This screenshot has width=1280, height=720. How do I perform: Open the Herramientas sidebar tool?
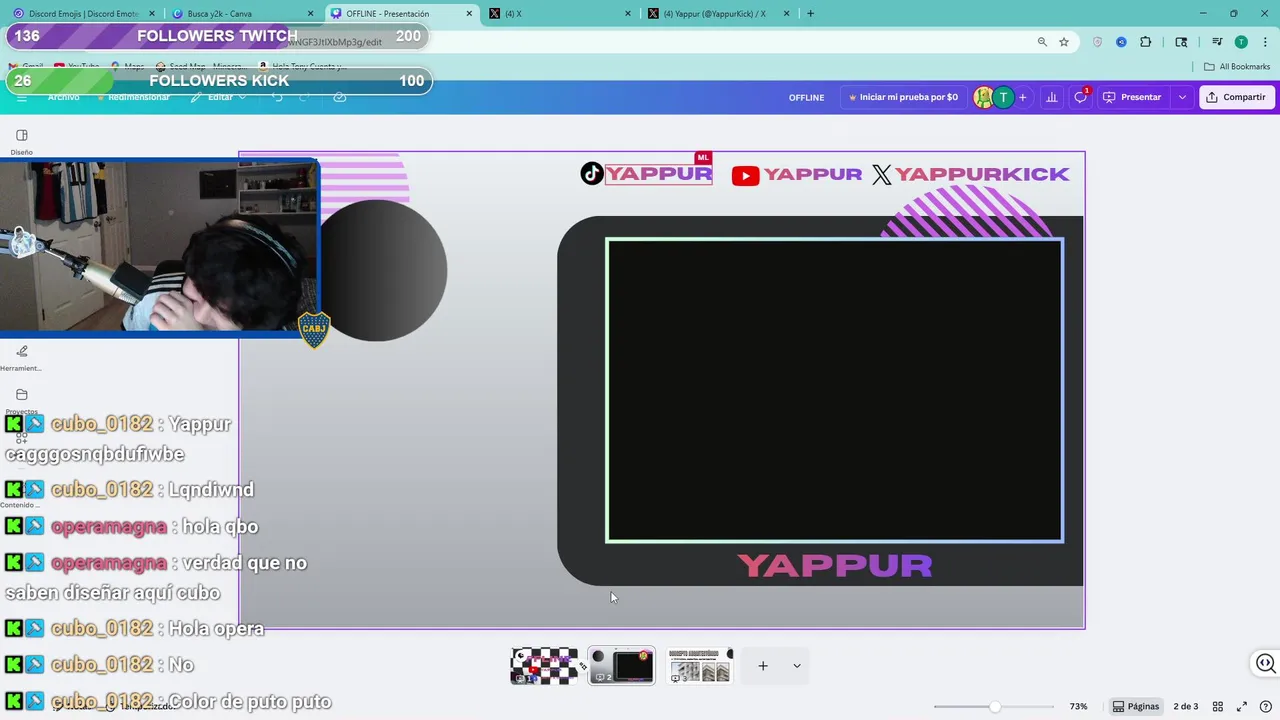point(21,357)
